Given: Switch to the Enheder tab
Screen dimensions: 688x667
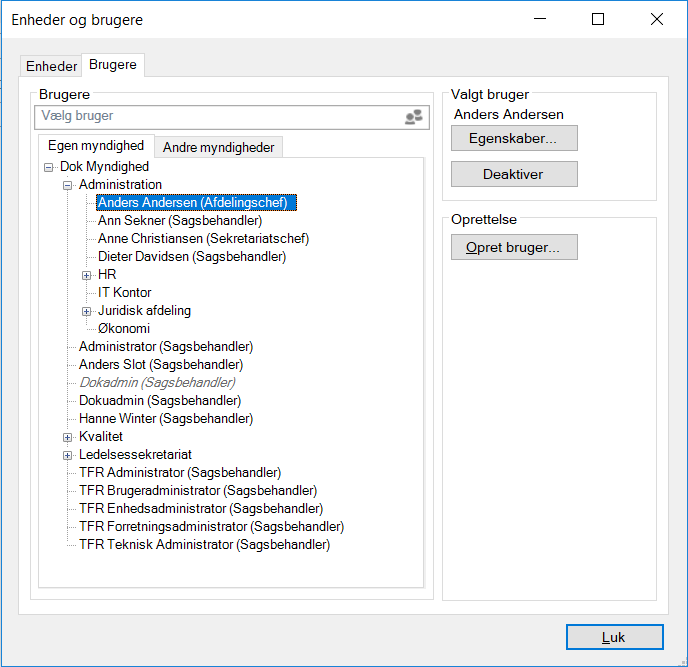Looking at the screenshot, I should [52, 66].
